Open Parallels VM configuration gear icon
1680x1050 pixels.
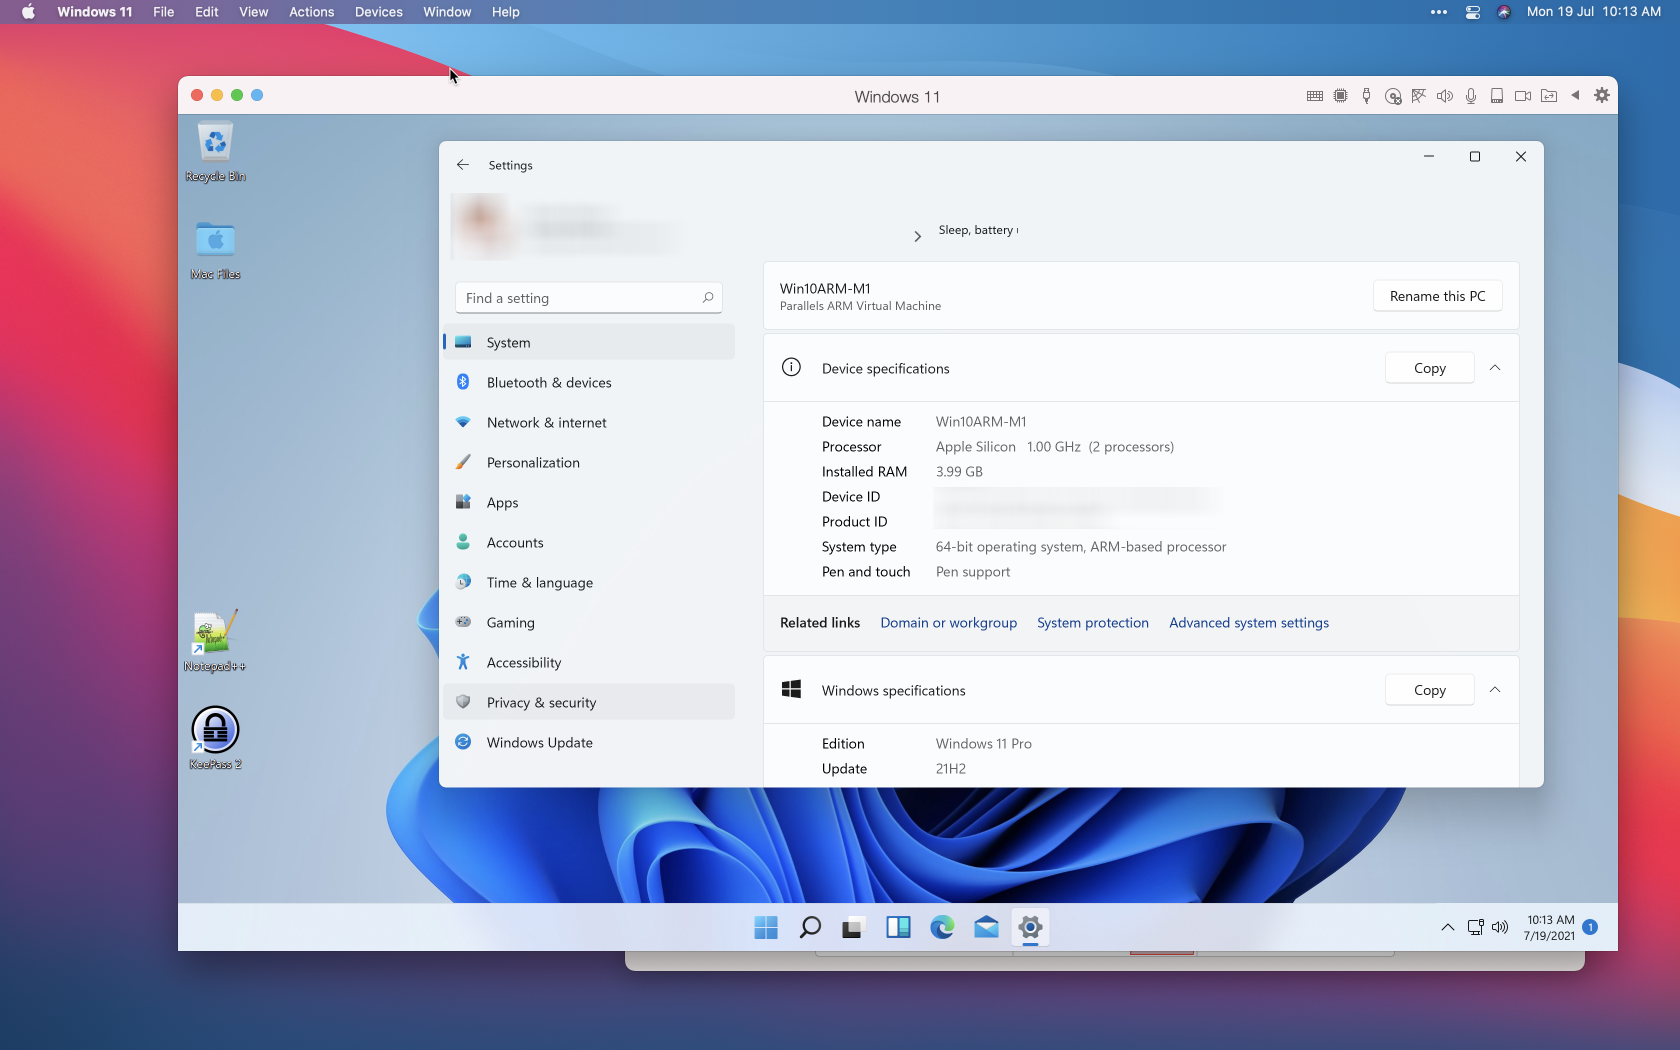(1602, 96)
